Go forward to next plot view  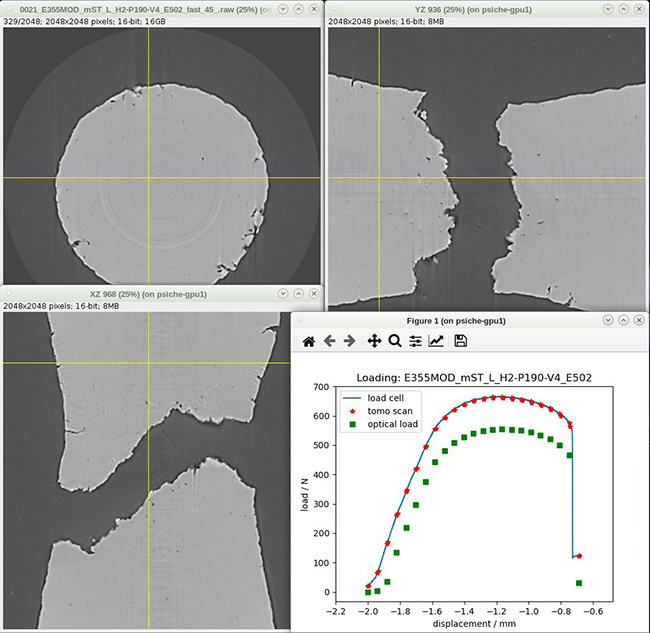[349, 341]
